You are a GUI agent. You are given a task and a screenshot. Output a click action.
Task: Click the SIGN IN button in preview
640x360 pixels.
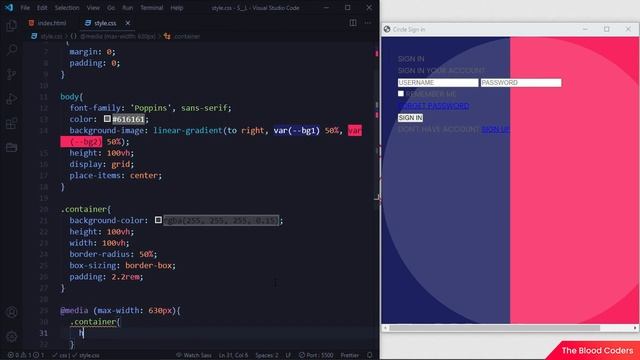410,118
